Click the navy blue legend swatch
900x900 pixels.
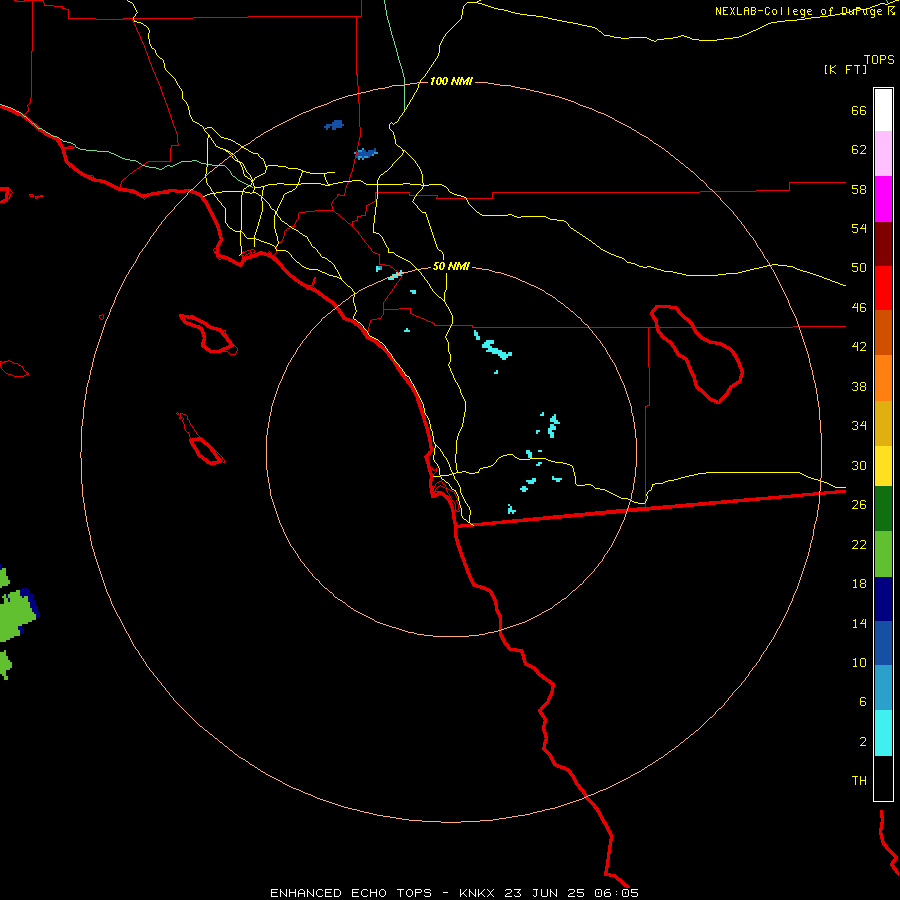(x=883, y=599)
